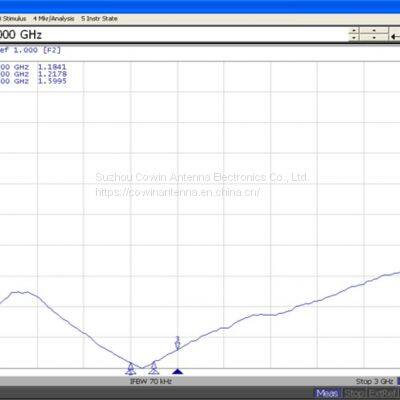Click the Meas status indicator

click(327, 393)
